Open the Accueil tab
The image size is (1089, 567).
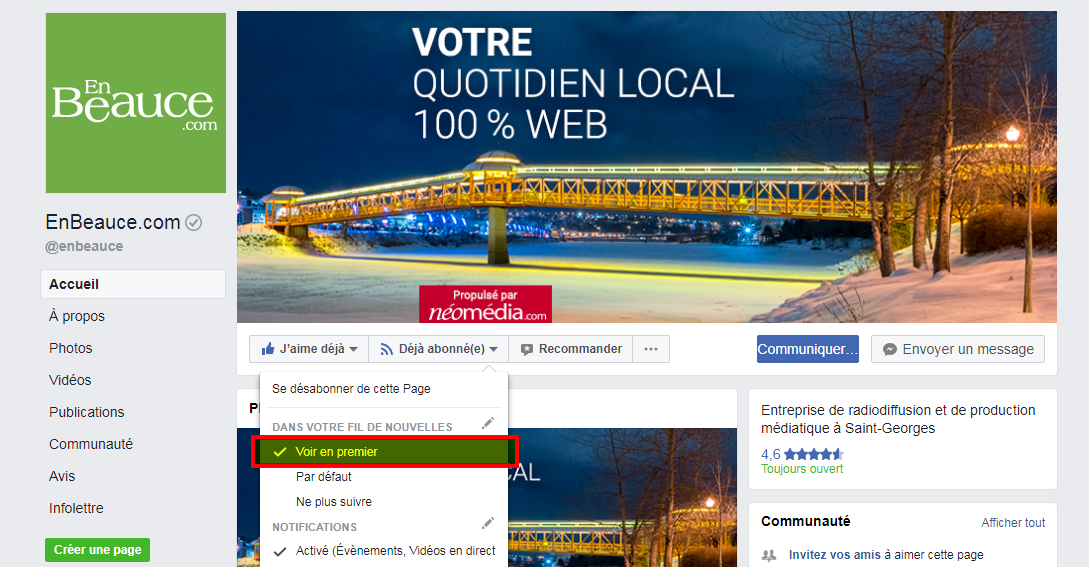tap(133, 284)
